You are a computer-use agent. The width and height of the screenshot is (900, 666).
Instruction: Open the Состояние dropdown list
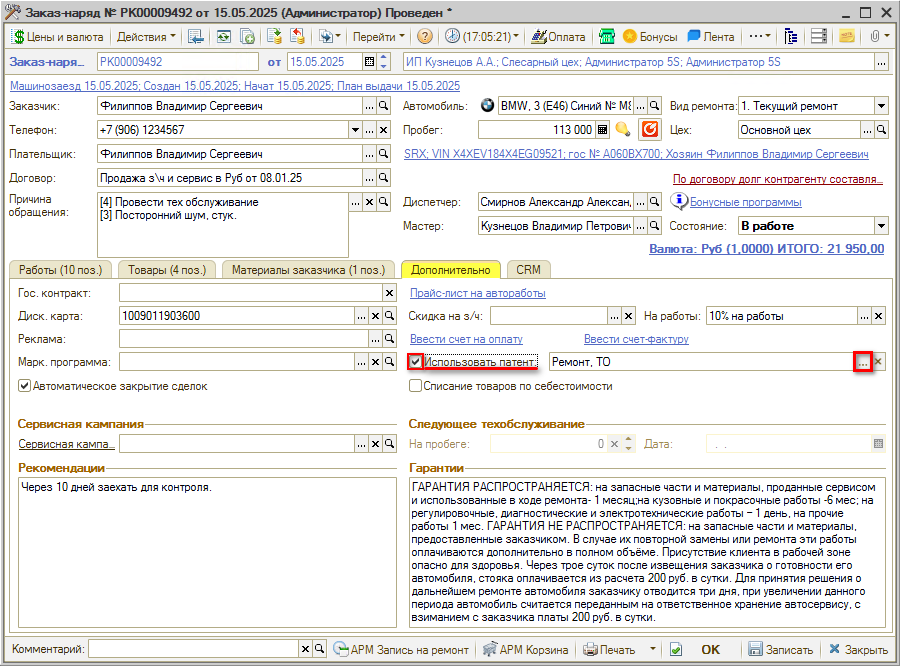(x=880, y=226)
